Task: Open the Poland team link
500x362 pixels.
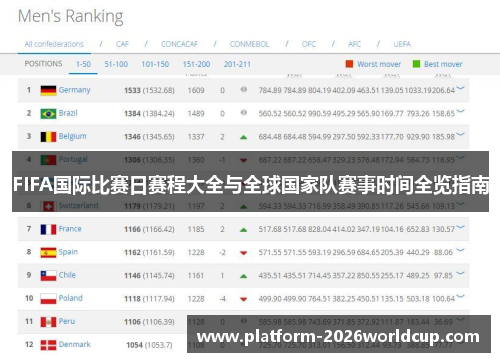Action: (x=70, y=298)
